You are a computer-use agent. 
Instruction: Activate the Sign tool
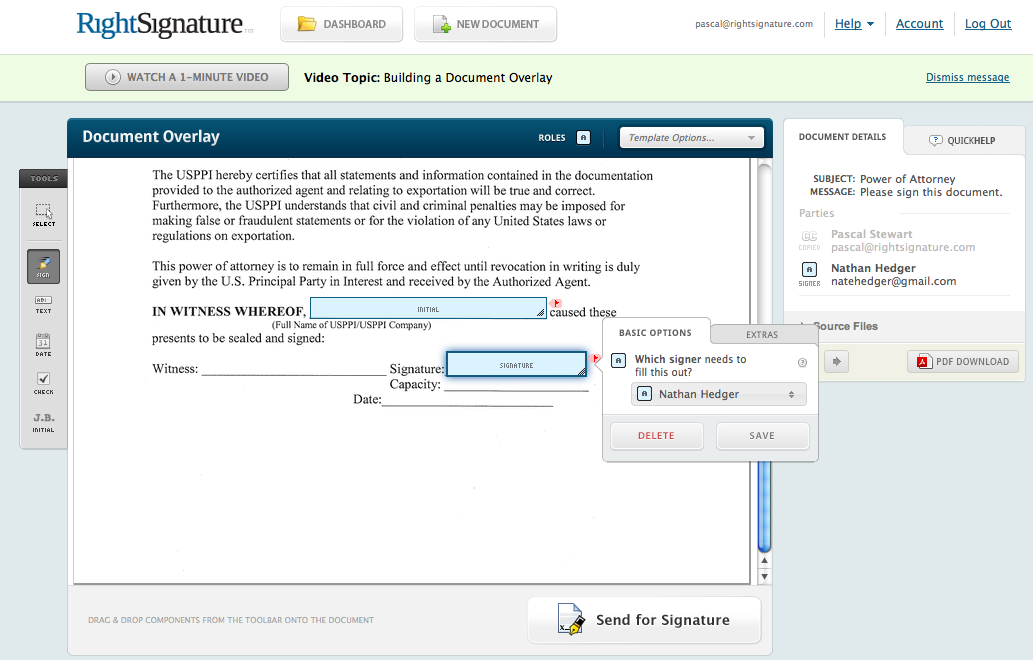tap(43, 266)
